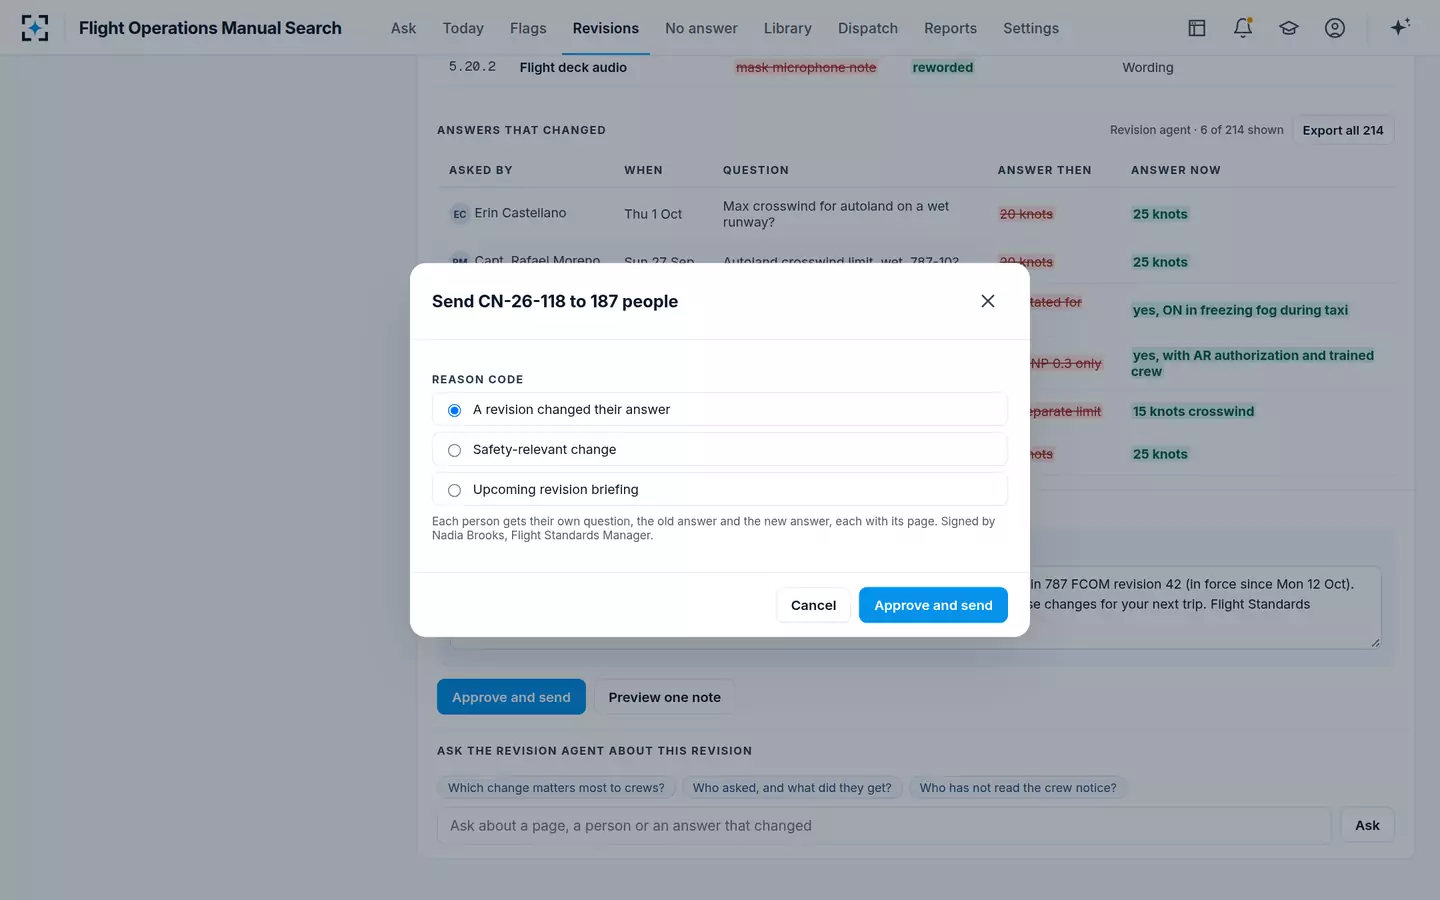Go to the No answer tab
The width and height of the screenshot is (1440, 900).
(701, 28)
